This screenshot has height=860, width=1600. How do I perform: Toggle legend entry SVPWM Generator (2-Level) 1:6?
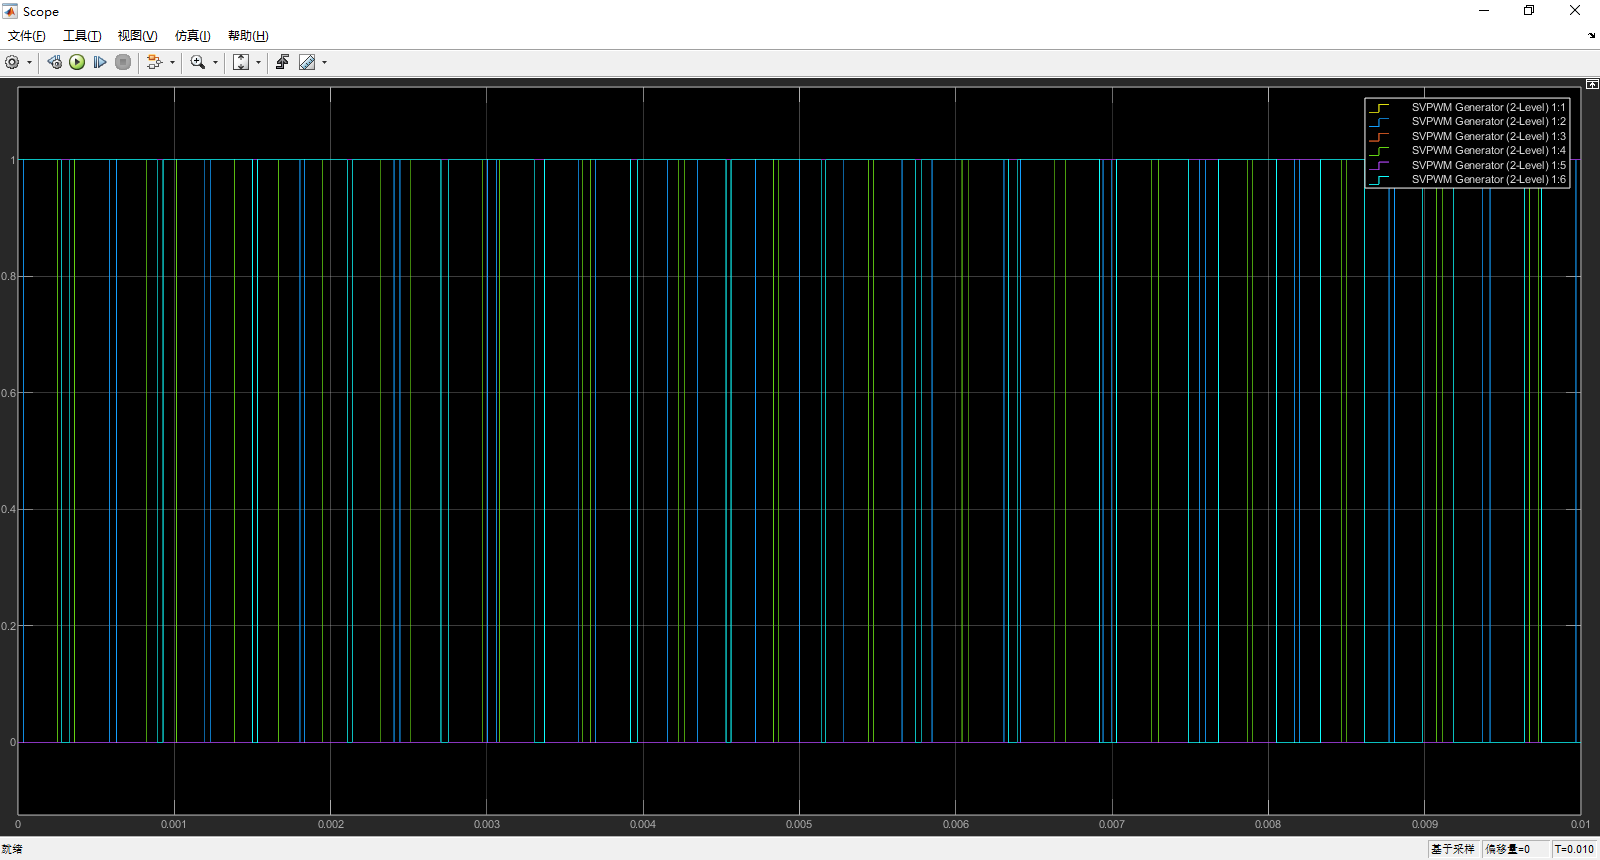1467,179
